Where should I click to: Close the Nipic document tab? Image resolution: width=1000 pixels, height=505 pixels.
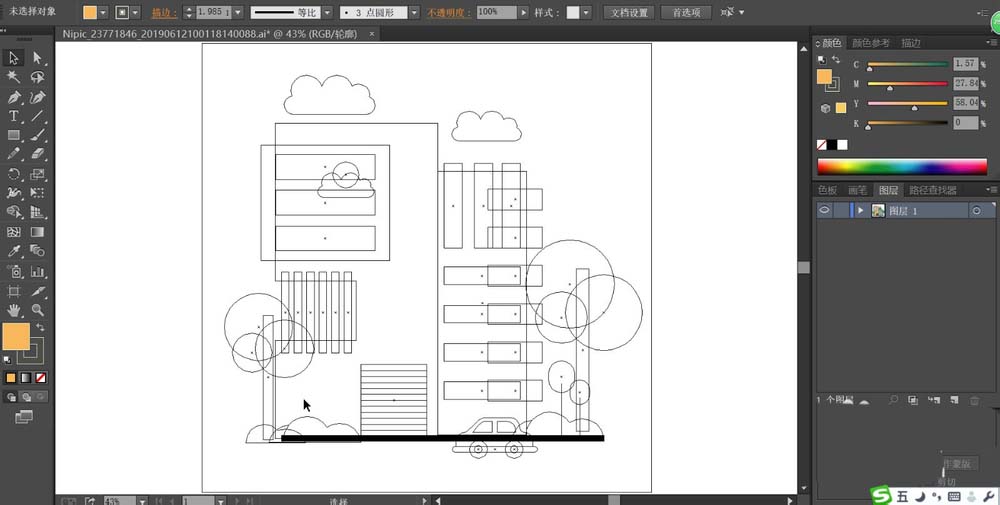click(372, 33)
